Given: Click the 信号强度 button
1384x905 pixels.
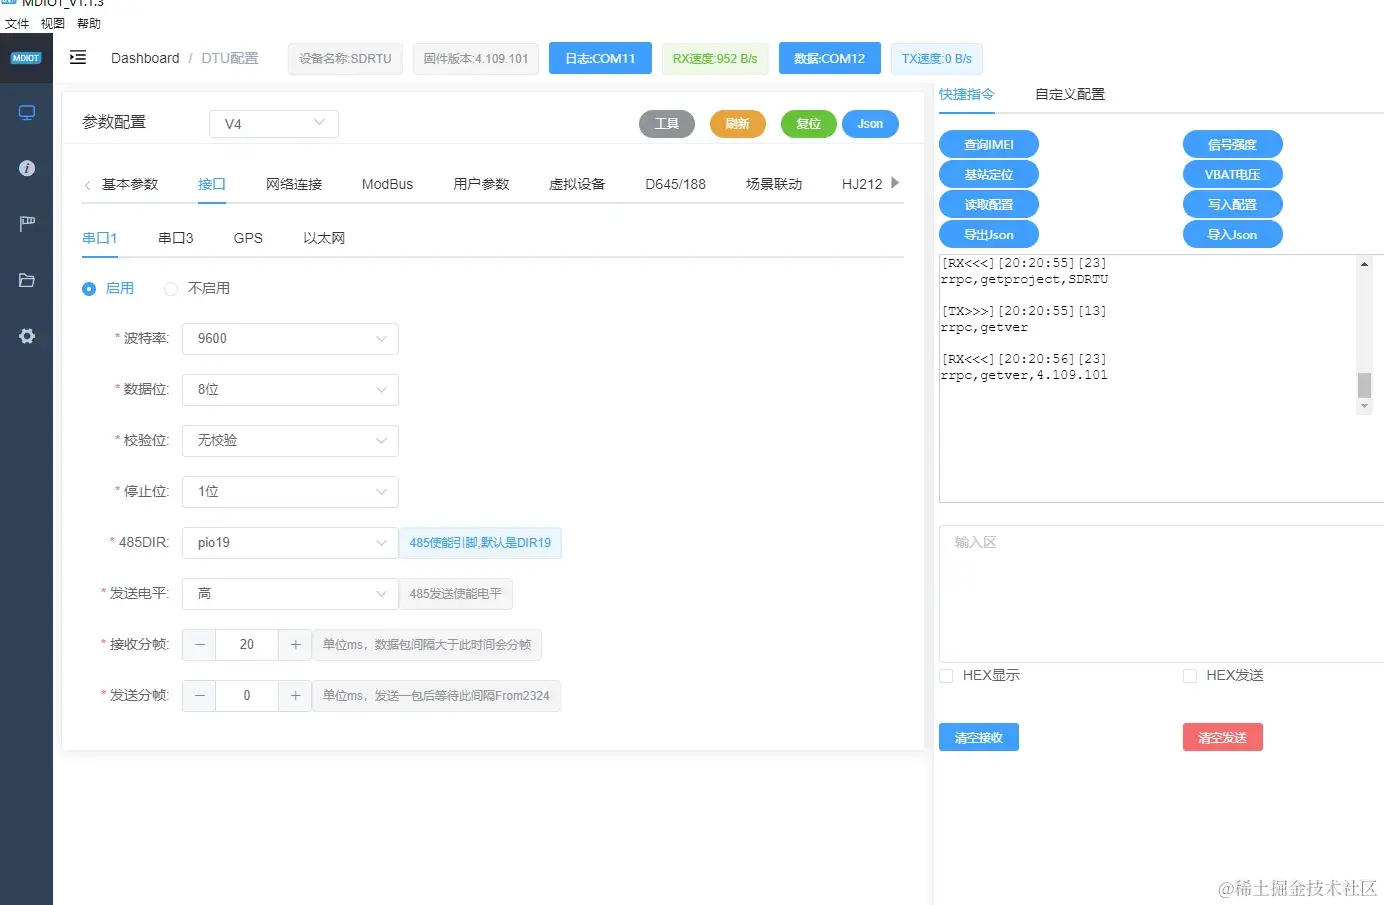Looking at the screenshot, I should (x=1232, y=145).
